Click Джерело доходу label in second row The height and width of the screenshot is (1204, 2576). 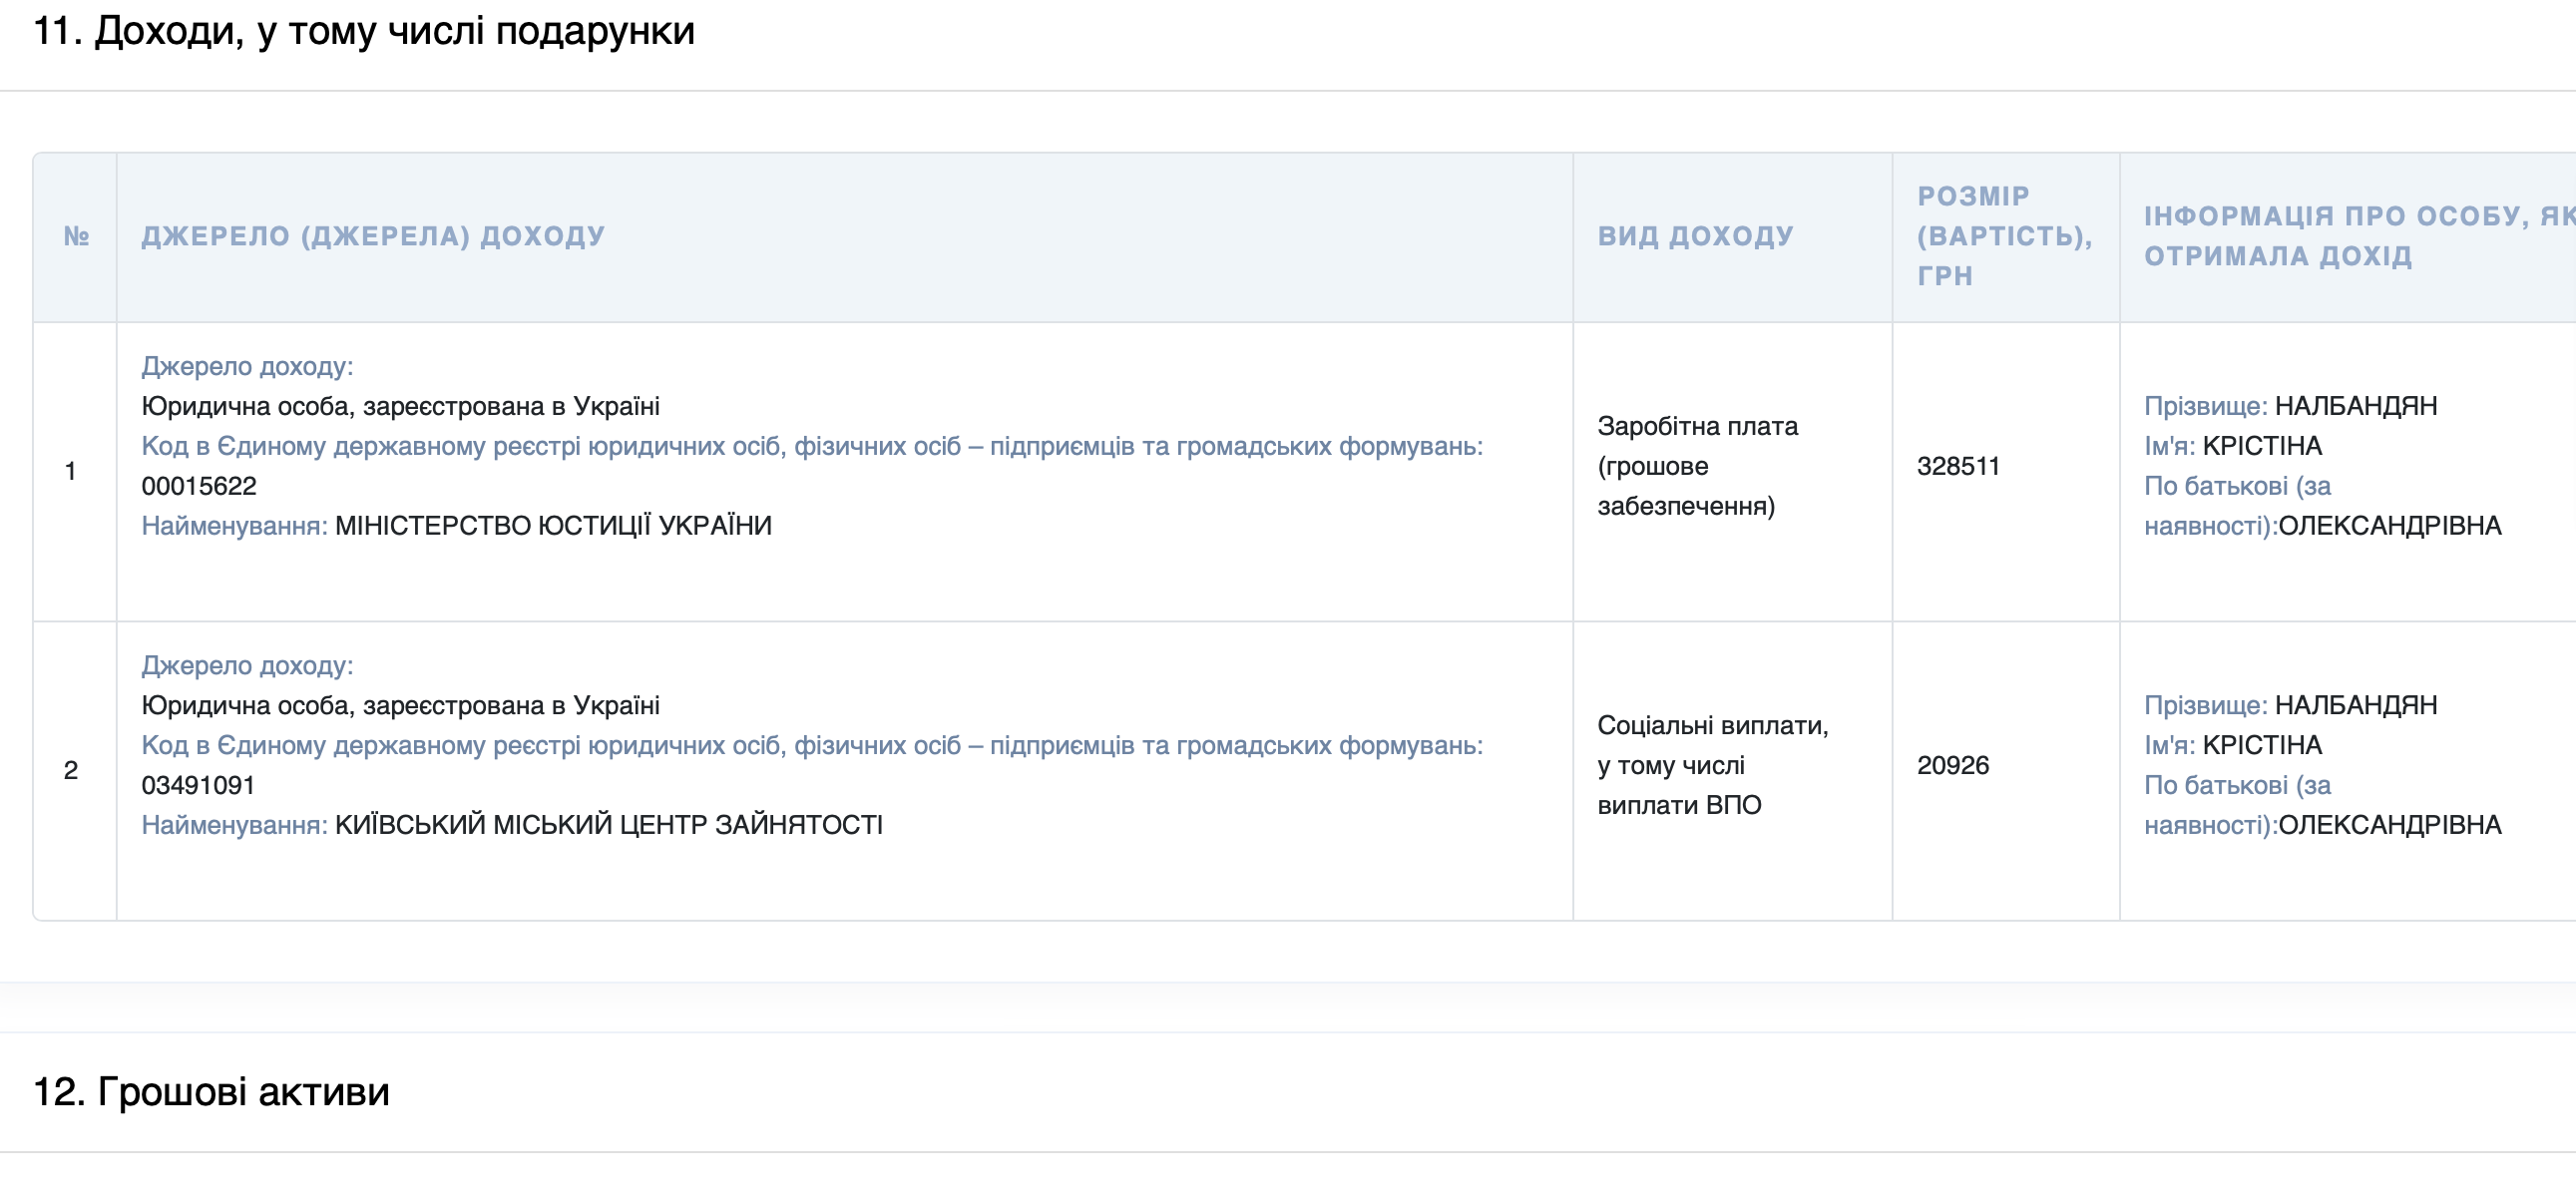(x=247, y=665)
